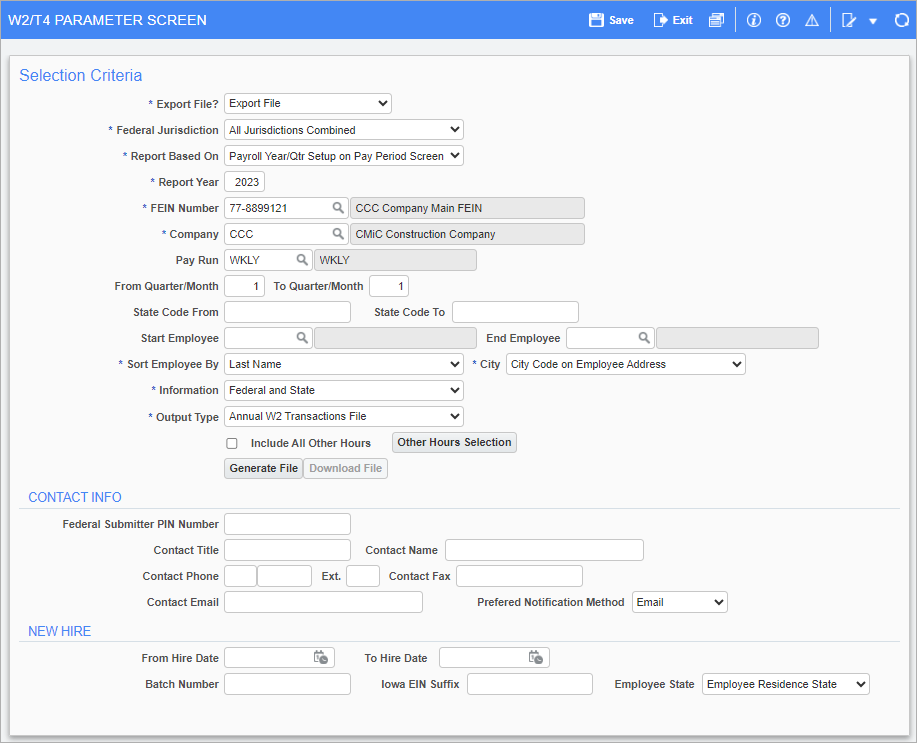Open the help question mark icon
Image resolution: width=917 pixels, height=743 pixels.
pos(782,20)
